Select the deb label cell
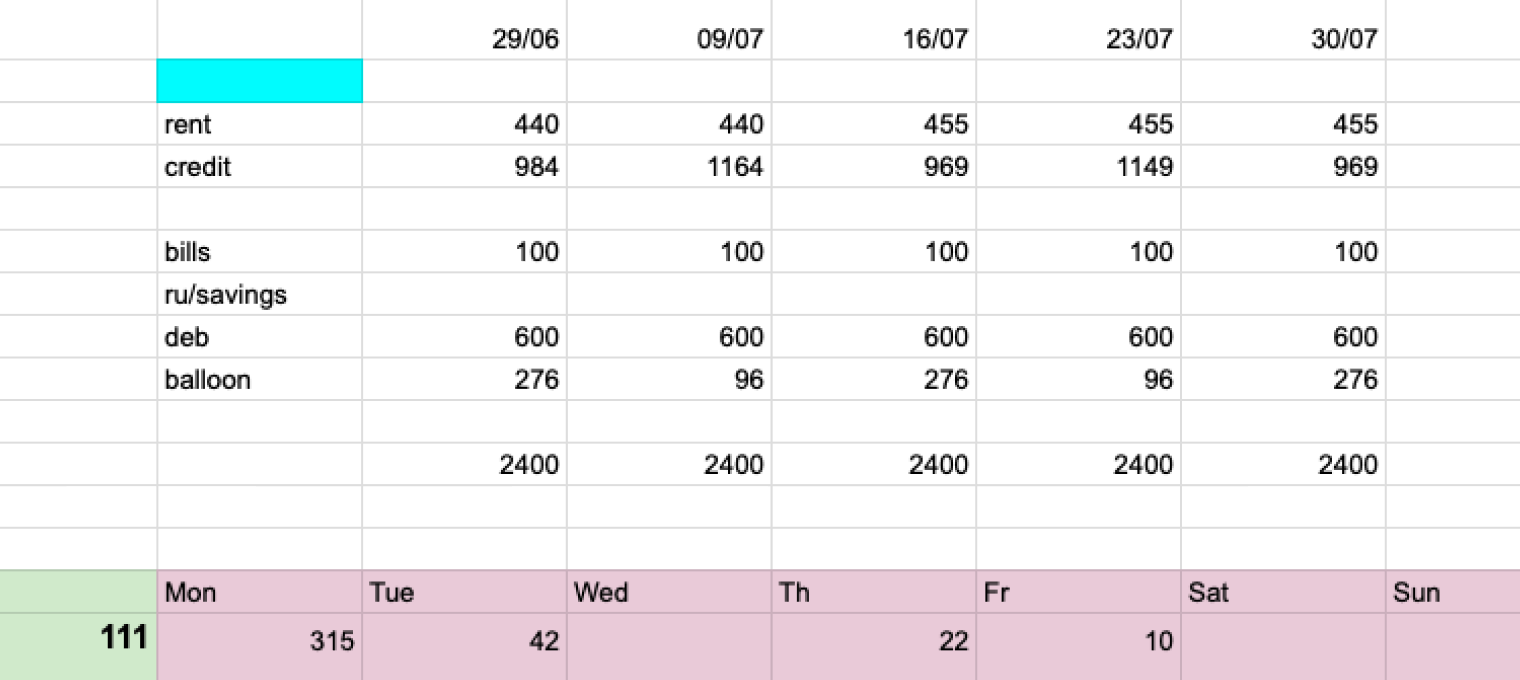Screen dimensions: 1520x680 pyautogui.click(x=260, y=337)
